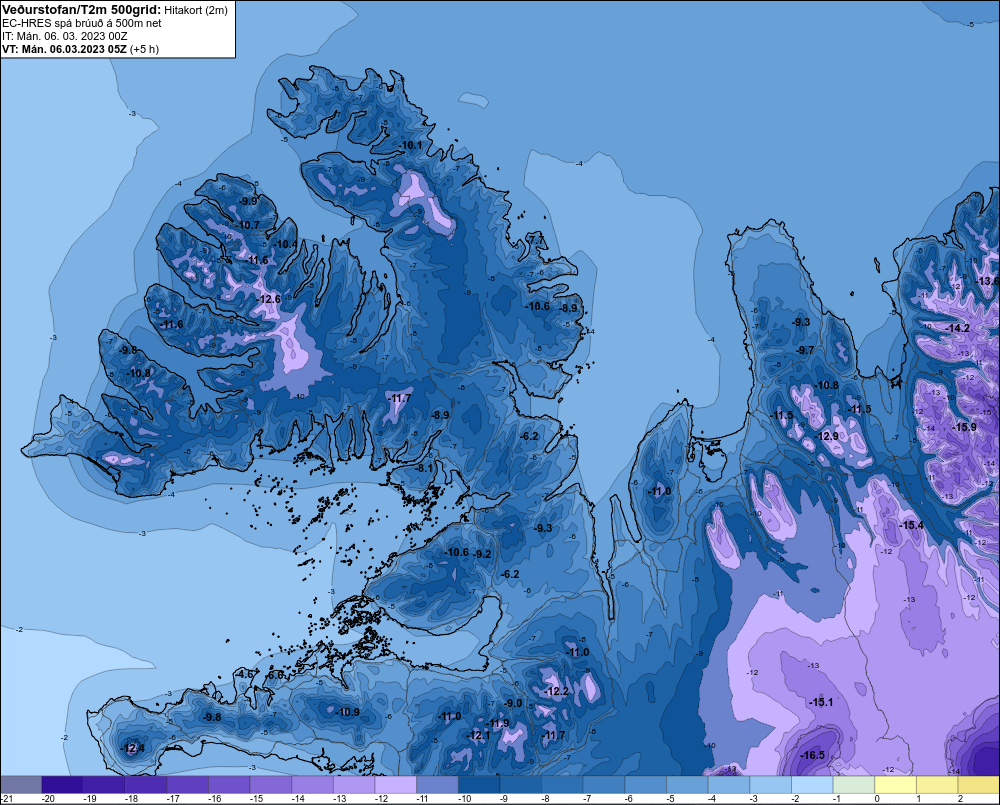Click the "-10.1" temperature value on the map
1000x805 pixels.
point(410,145)
